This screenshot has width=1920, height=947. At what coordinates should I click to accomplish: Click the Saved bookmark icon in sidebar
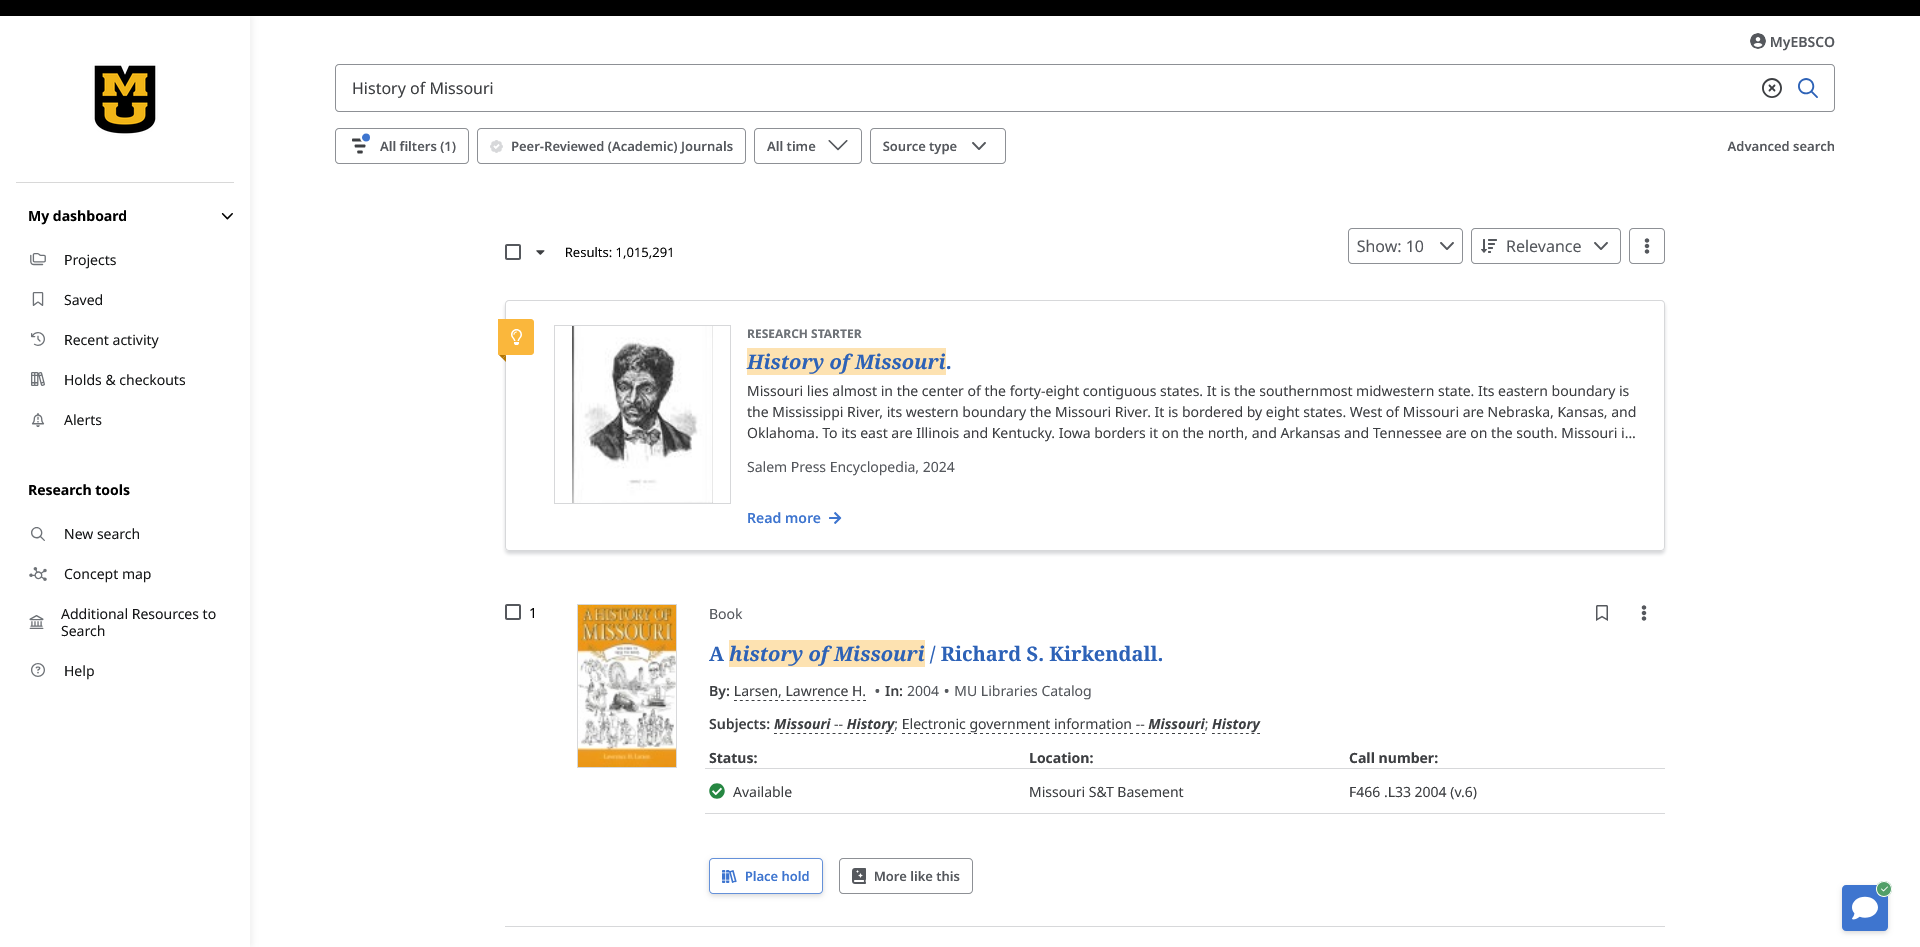[x=38, y=299]
